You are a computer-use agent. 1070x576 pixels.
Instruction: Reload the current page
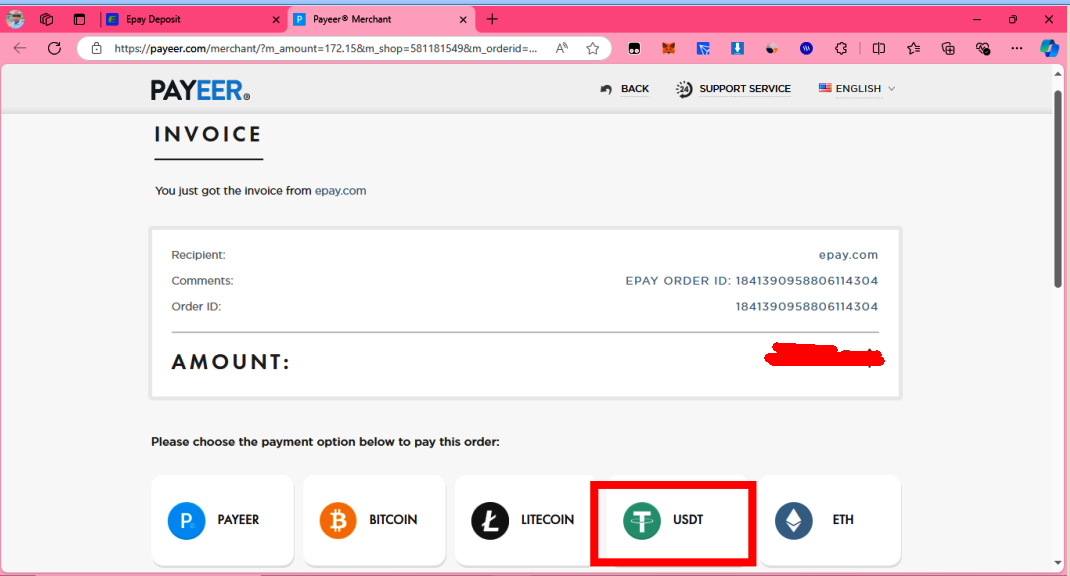point(55,48)
